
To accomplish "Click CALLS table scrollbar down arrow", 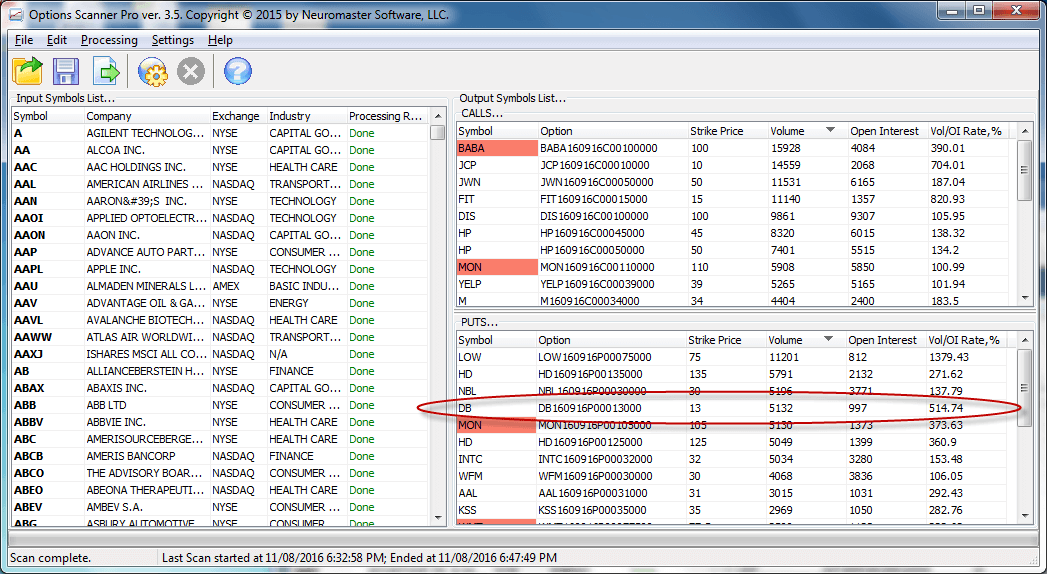I will click(x=1025, y=298).
